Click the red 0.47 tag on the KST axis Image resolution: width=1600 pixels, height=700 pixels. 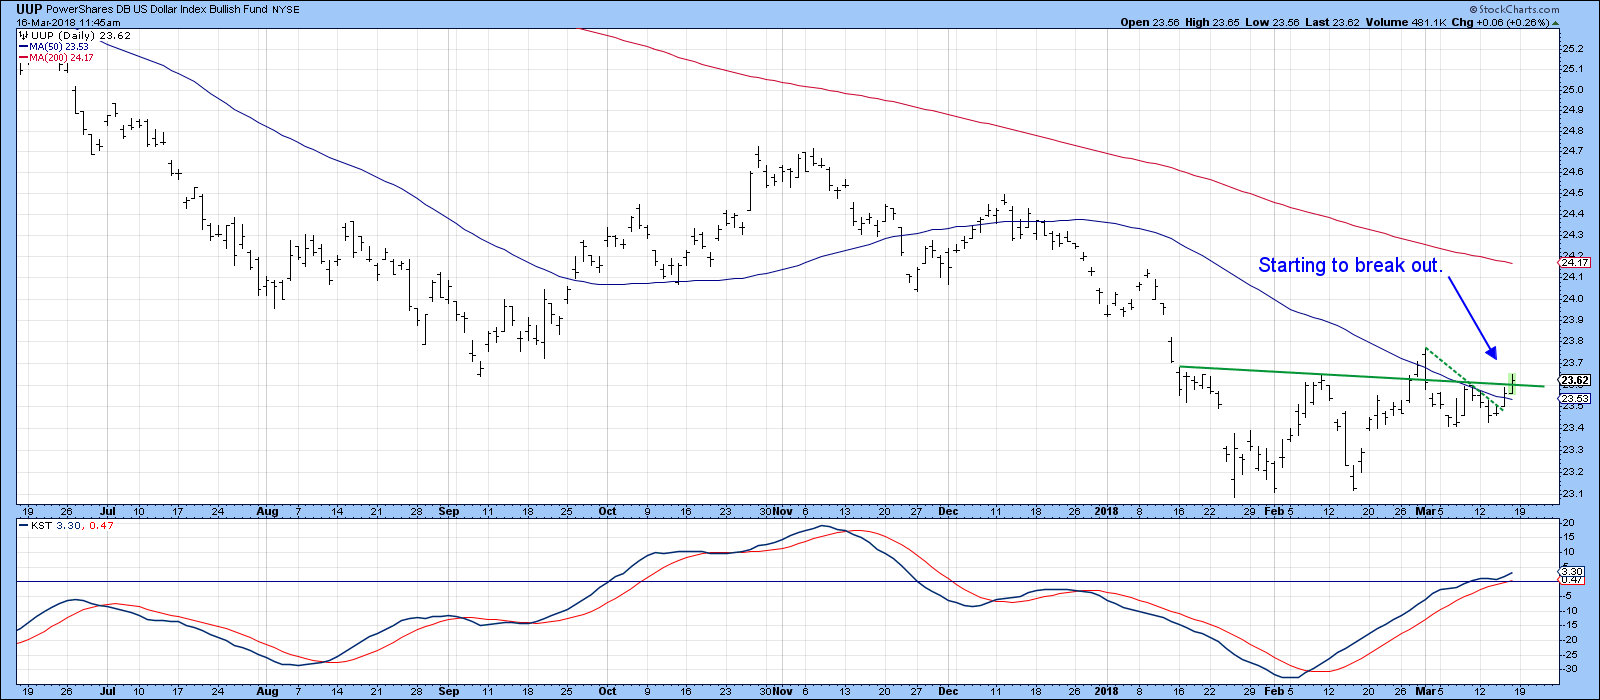pos(1570,579)
